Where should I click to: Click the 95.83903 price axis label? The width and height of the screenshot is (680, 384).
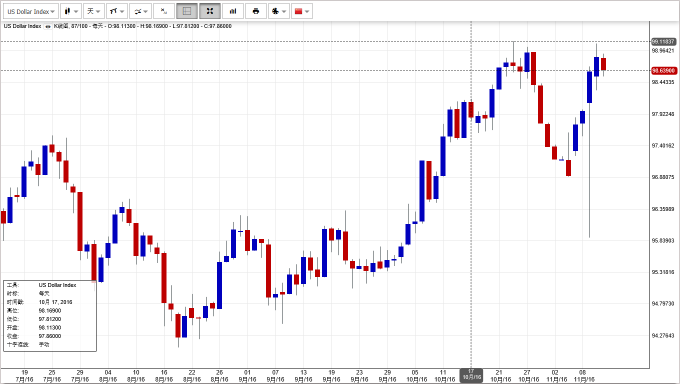663,241
